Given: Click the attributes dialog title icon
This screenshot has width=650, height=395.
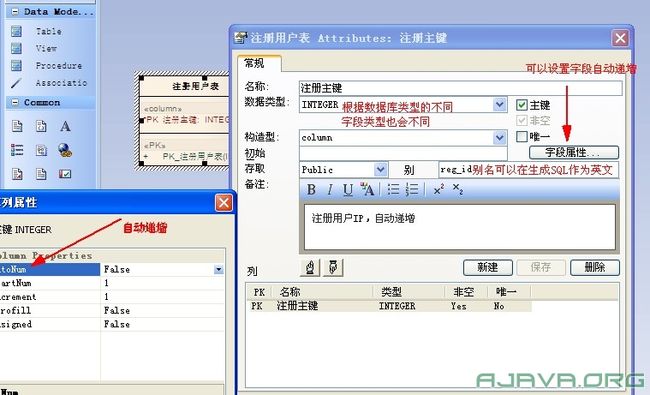Looking at the screenshot, I should point(240,38).
